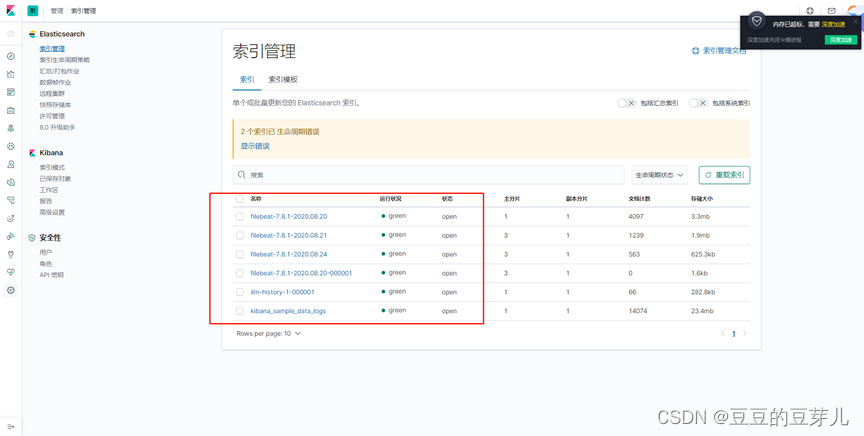Open index ilm-history-1-000001
This screenshot has width=864, height=436.
click(x=283, y=292)
